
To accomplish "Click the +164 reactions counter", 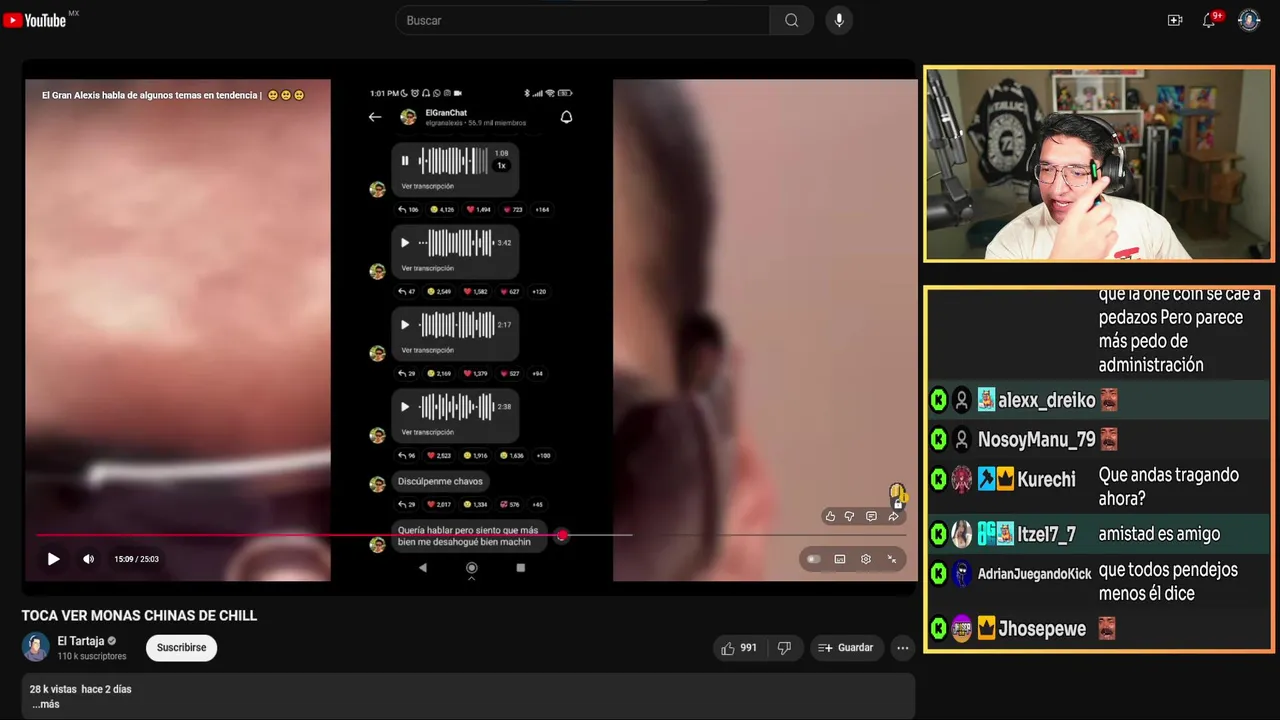I will (x=542, y=210).
